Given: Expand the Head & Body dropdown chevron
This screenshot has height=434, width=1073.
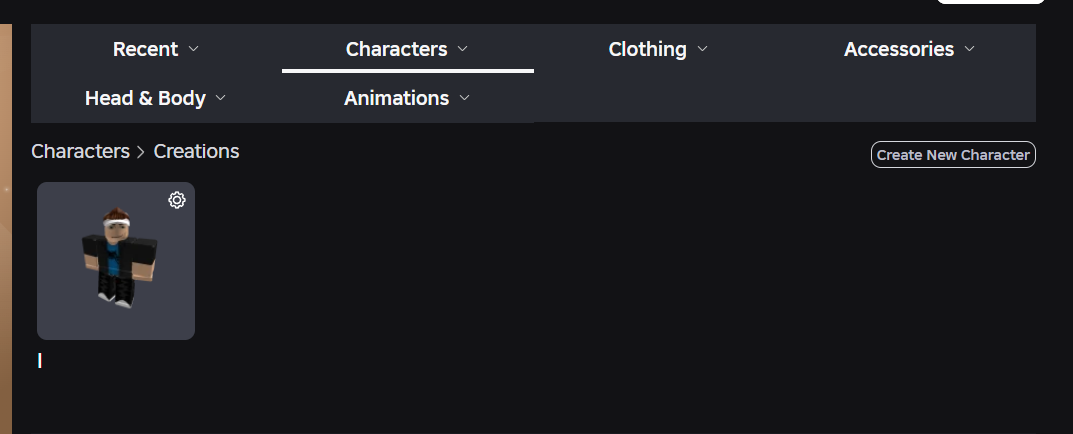Looking at the screenshot, I should coord(221,98).
